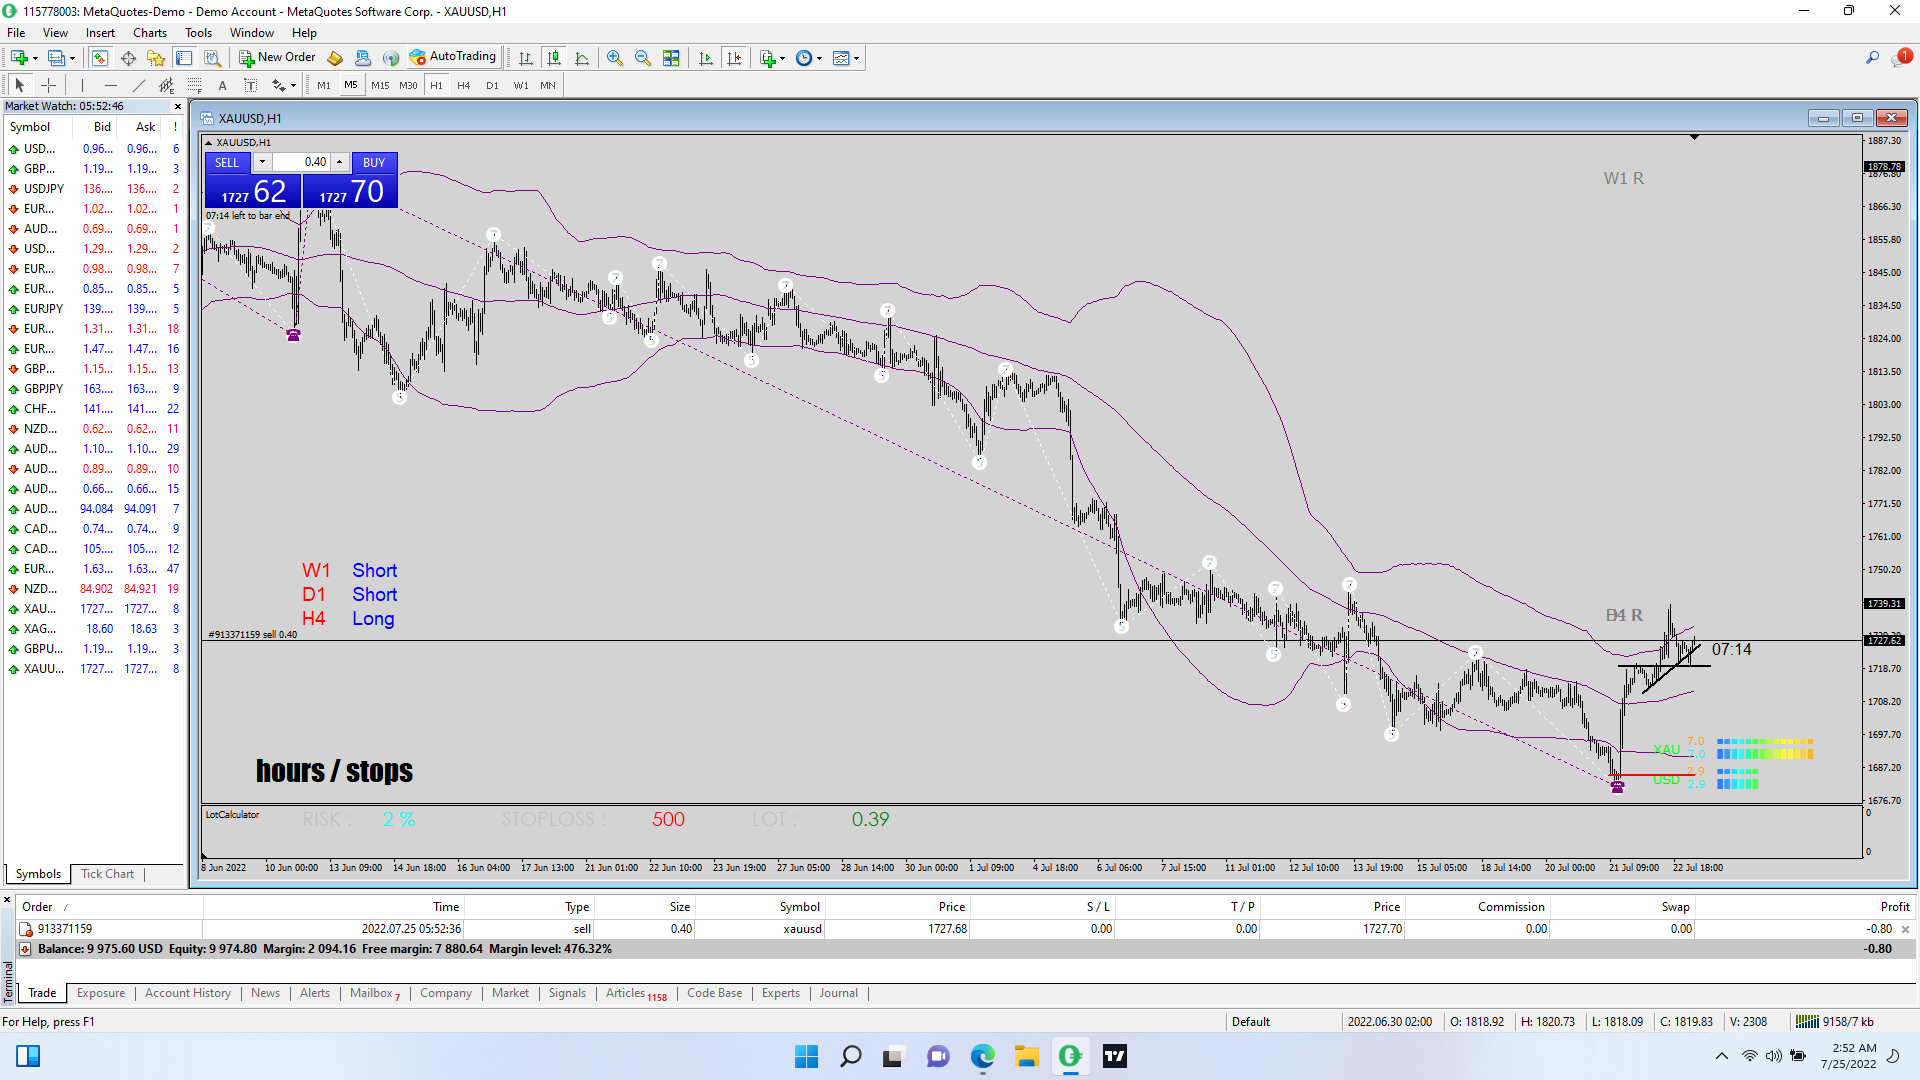Open the Charts menu

point(150,33)
